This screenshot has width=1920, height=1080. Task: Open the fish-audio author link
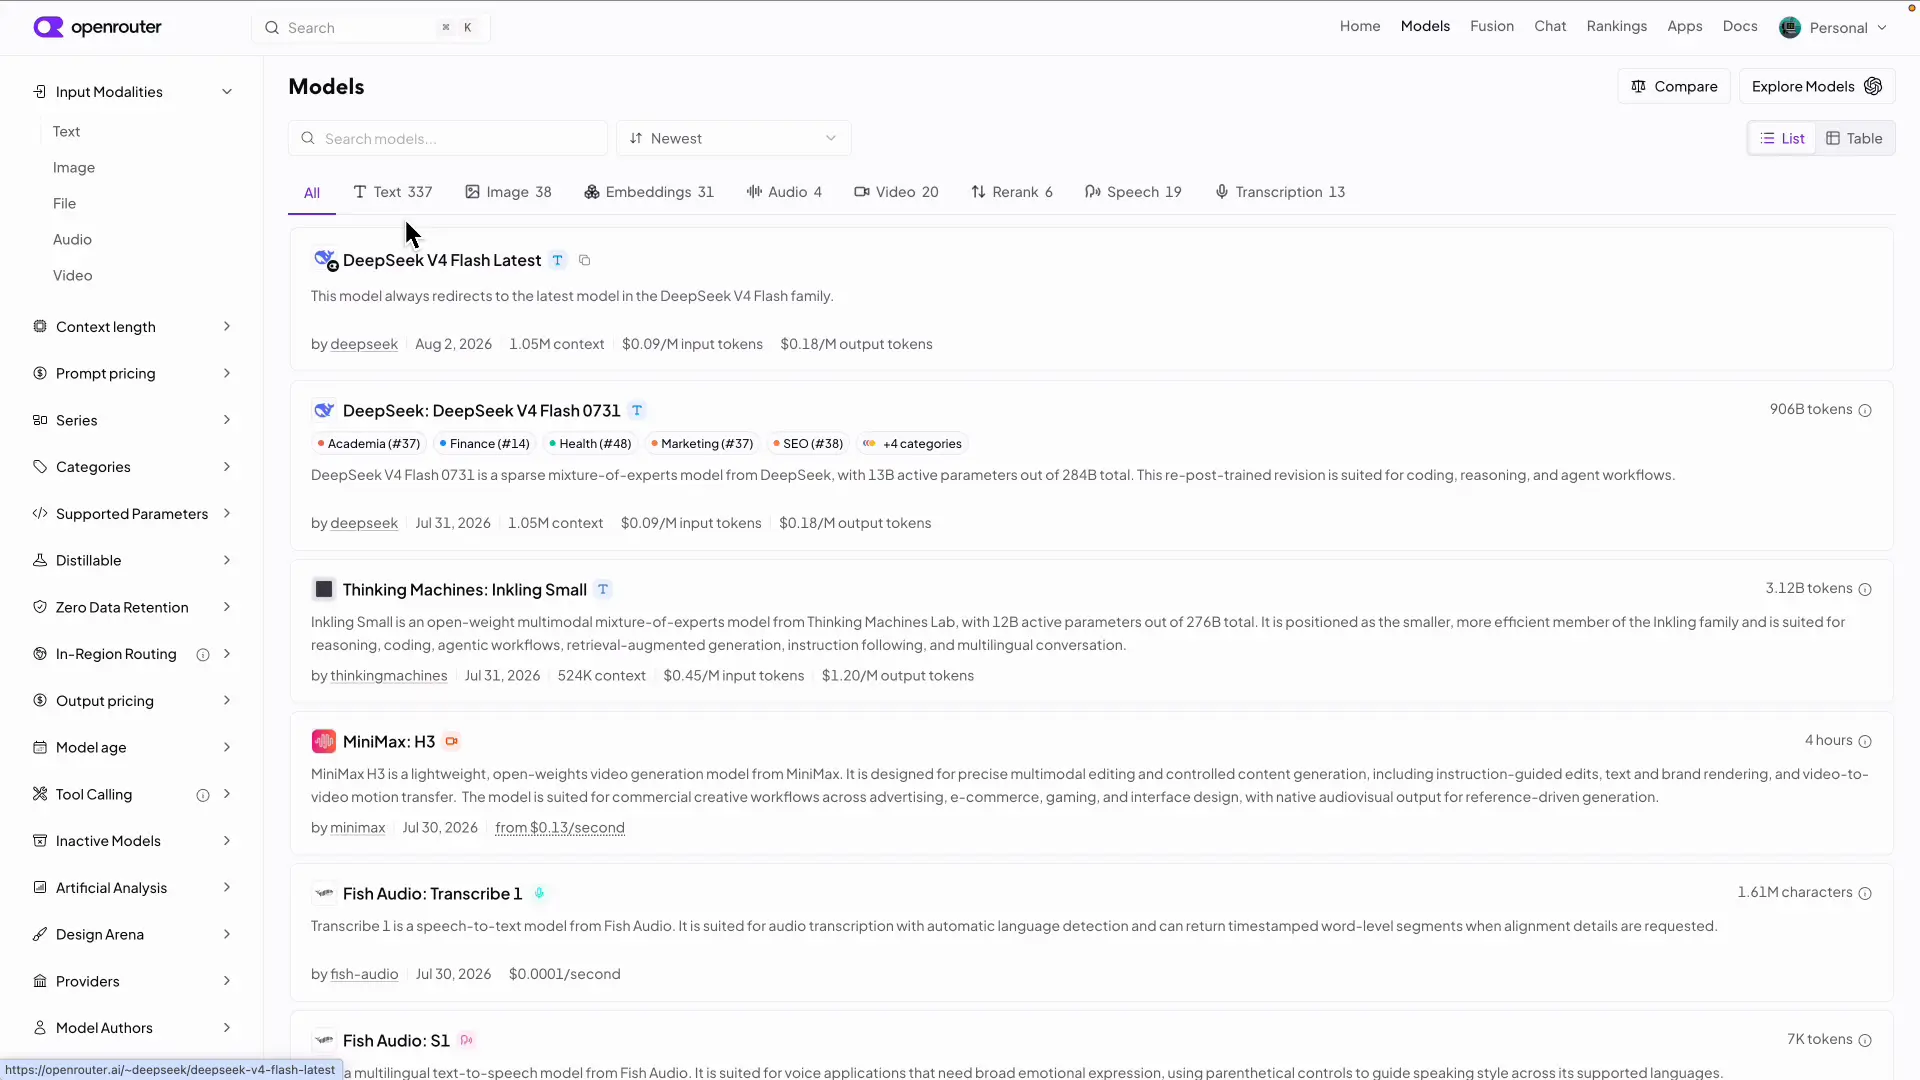[x=364, y=975]
